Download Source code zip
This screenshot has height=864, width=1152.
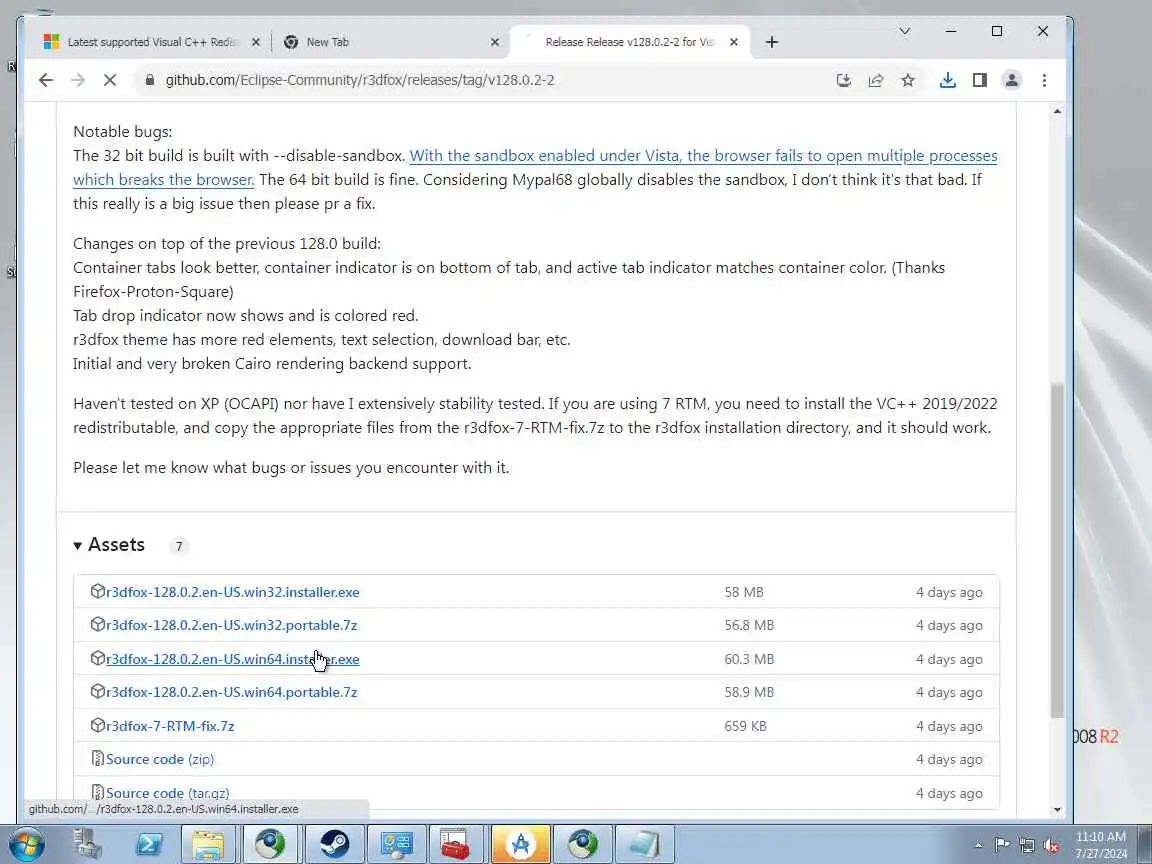160,759
